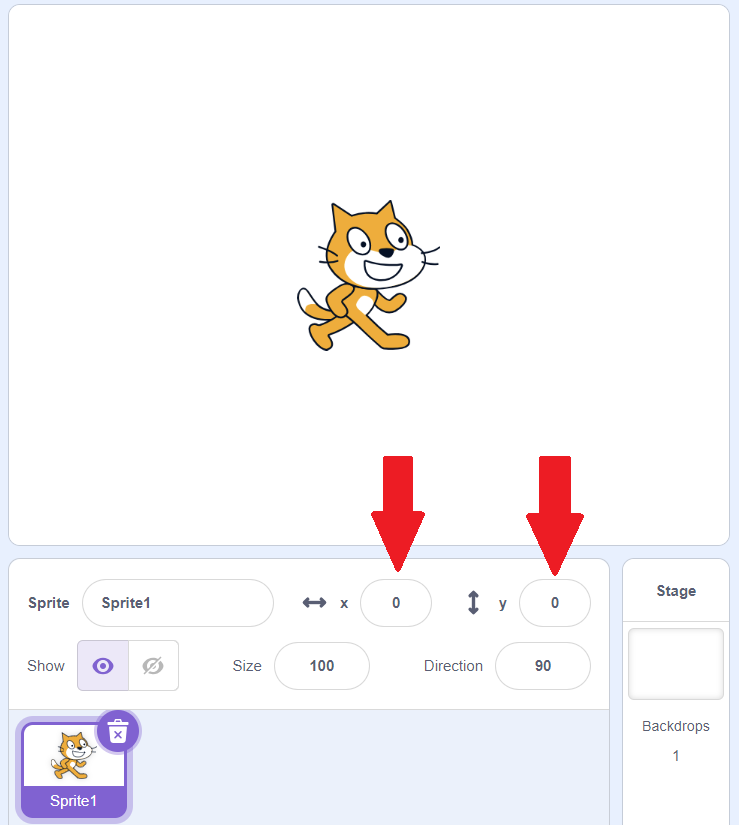The image size is (739, 825).
Task: Show the sprite with the eye button
Action: (103, 666)
